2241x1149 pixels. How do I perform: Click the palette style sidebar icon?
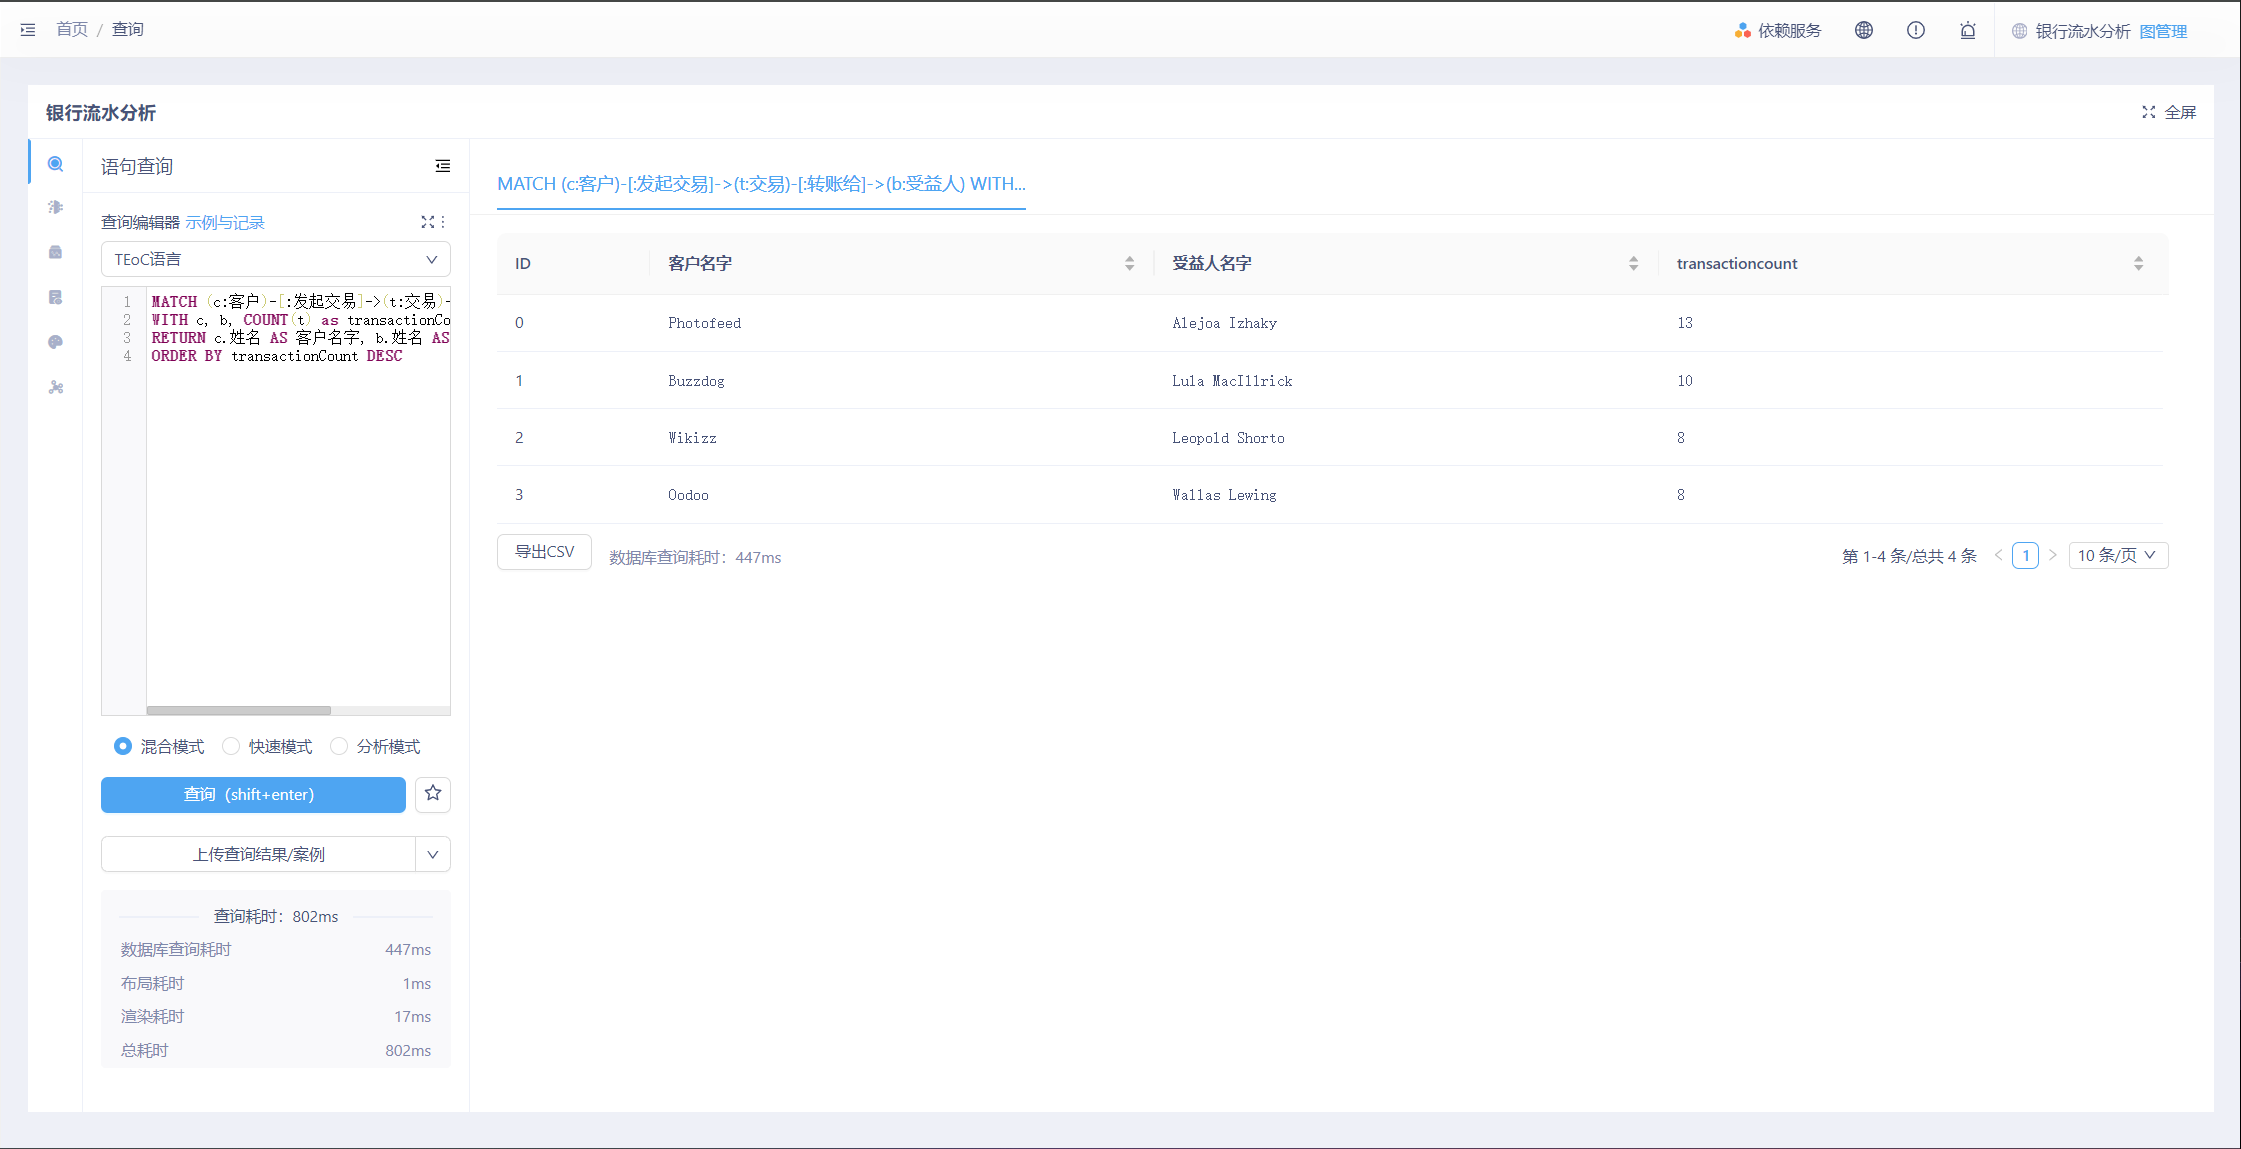pos(56,342)
